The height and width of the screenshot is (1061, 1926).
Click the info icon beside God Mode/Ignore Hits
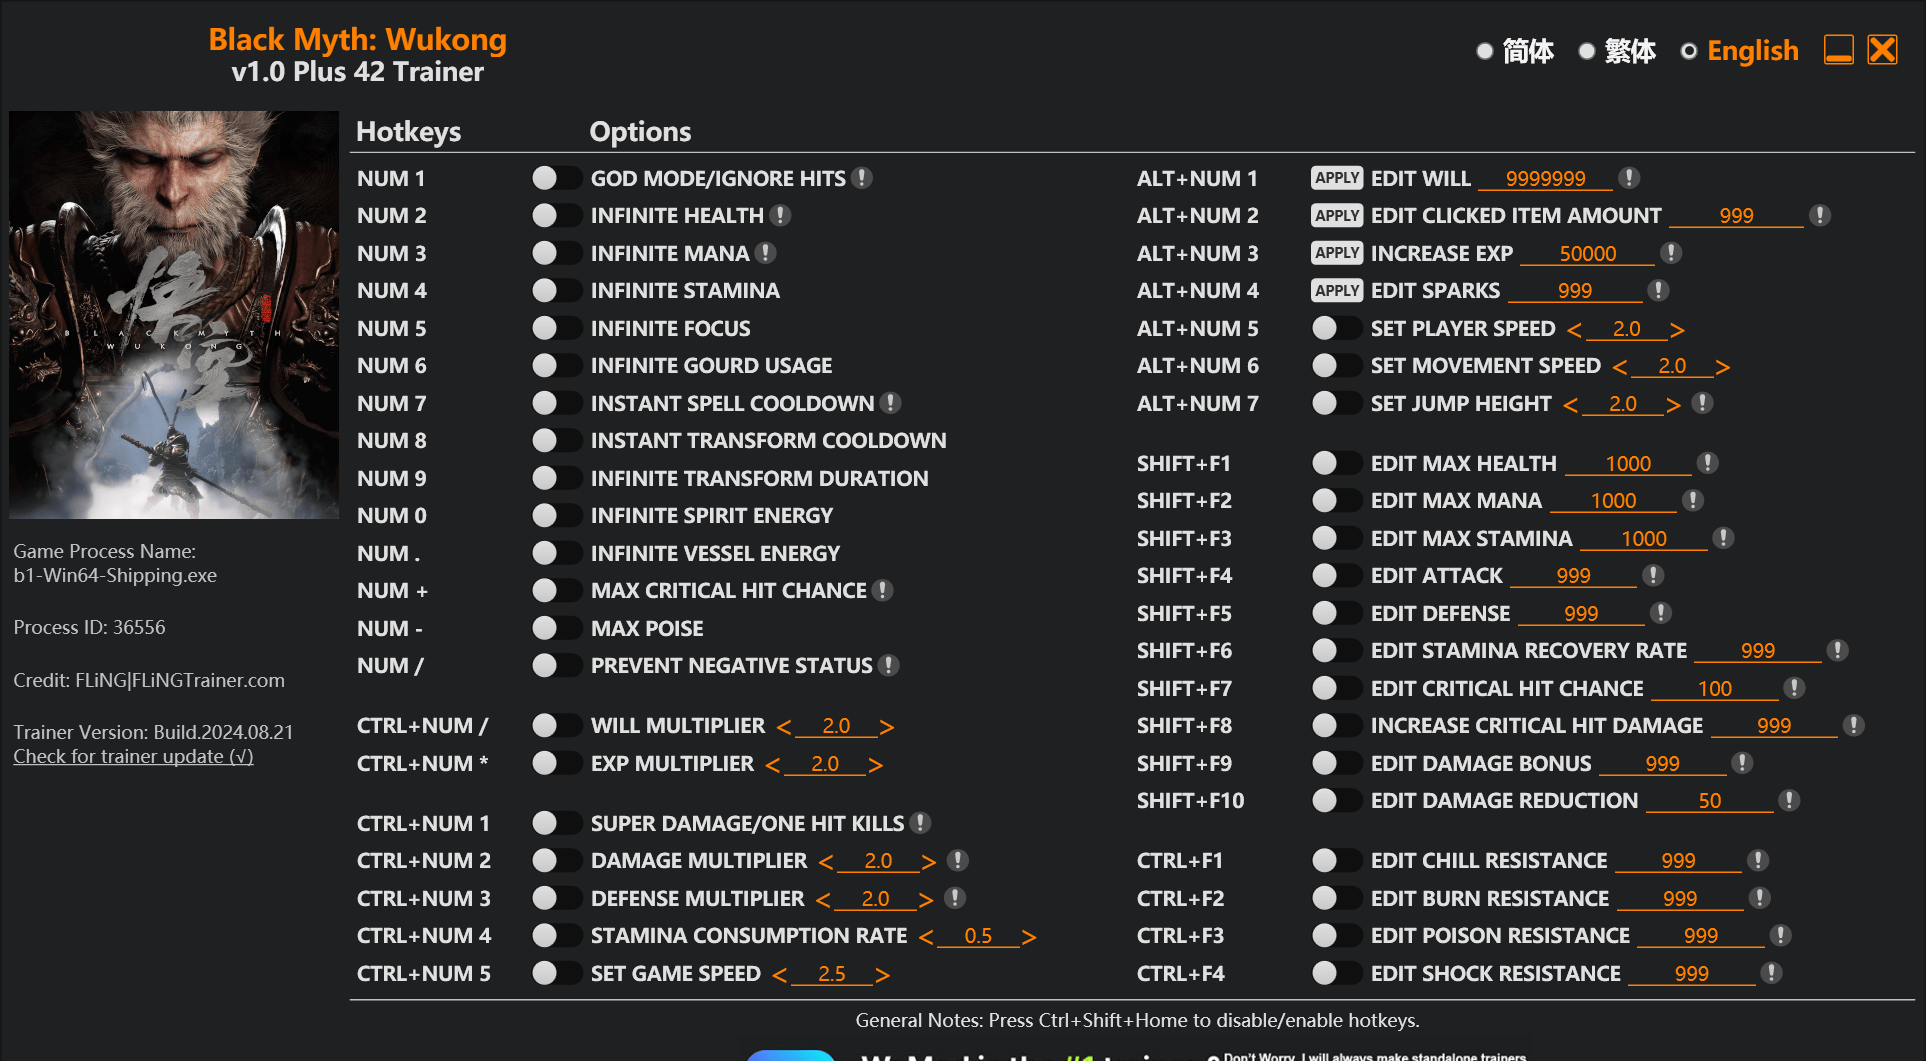(x=862, y=178)
